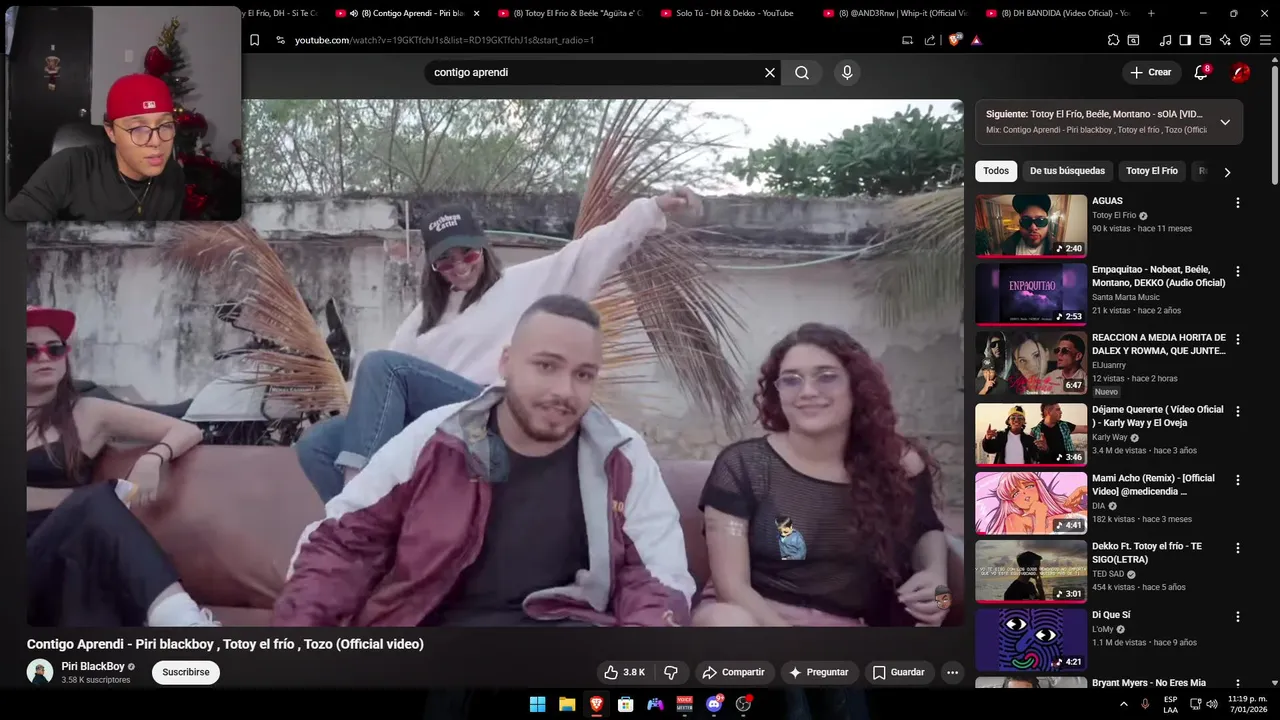The image size is (1280, 720).
Task: Click the Compartir button
Action: (734, 672)
